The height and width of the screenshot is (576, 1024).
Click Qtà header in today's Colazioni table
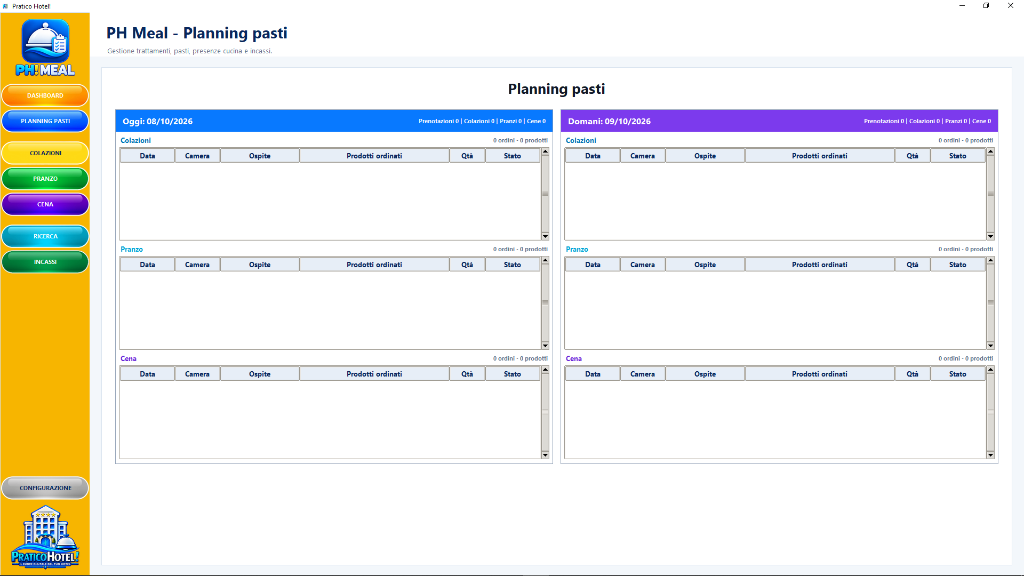tap(467, 155)
